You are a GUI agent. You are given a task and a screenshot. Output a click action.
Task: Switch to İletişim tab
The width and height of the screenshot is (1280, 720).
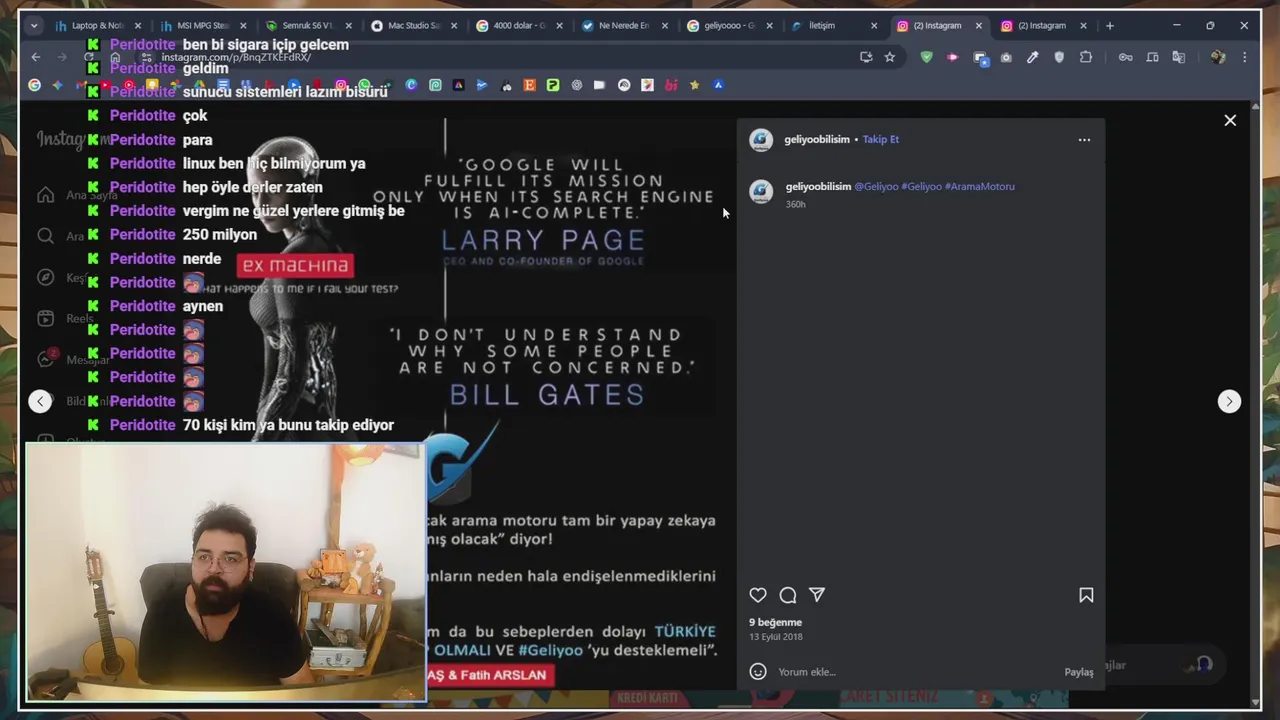(x=833, y=26)
